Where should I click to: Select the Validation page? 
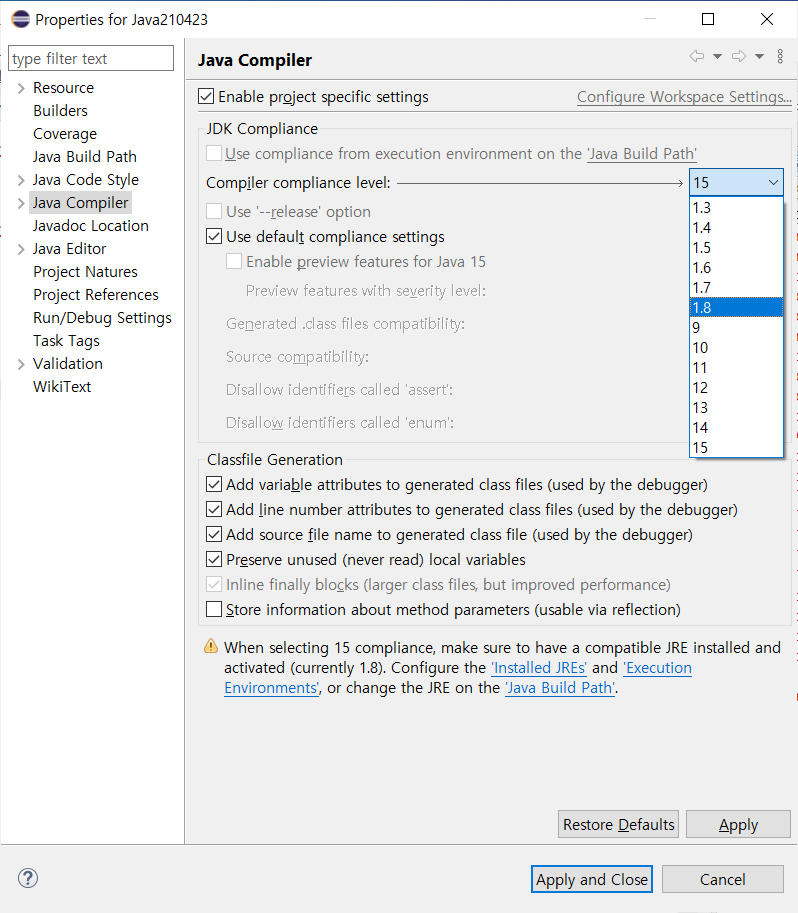coord(68,364)
